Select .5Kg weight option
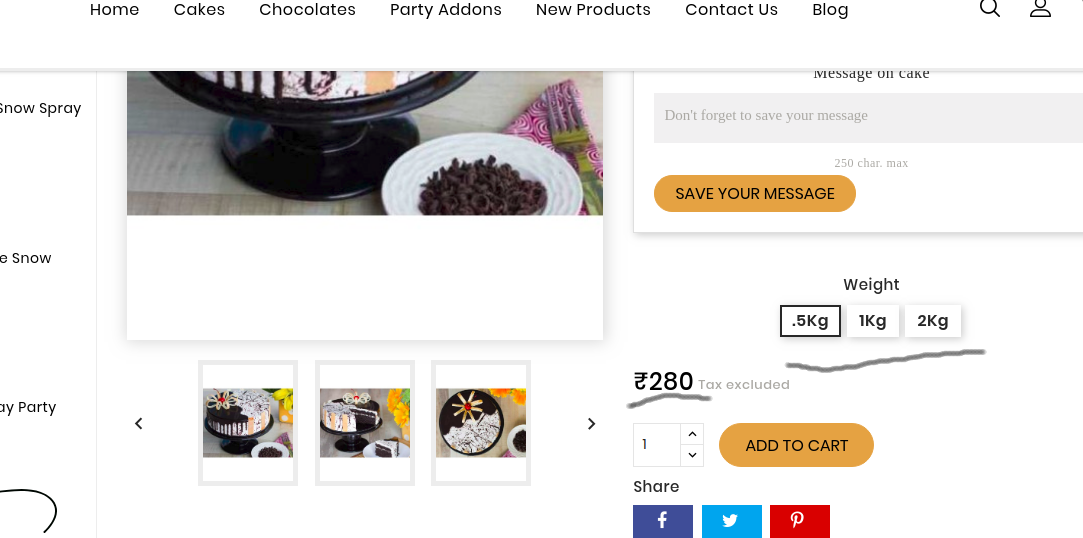This screenshot has width=1083, height=538. pos(810,321)
